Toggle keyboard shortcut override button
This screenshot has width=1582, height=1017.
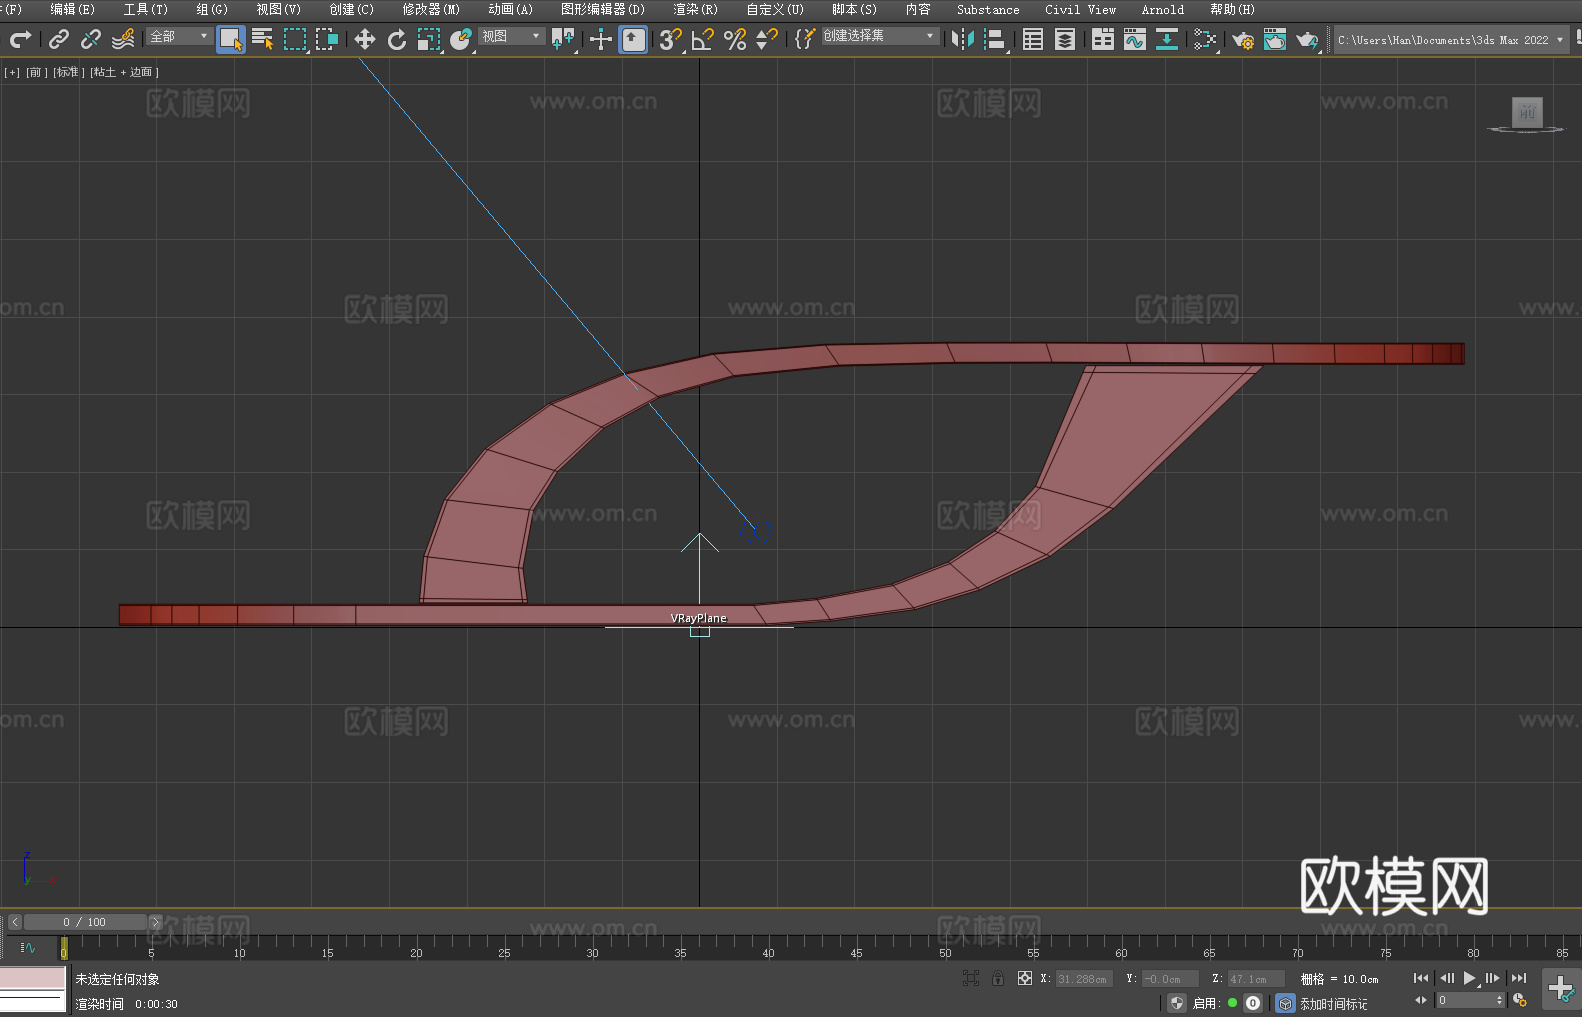[633, 39]
